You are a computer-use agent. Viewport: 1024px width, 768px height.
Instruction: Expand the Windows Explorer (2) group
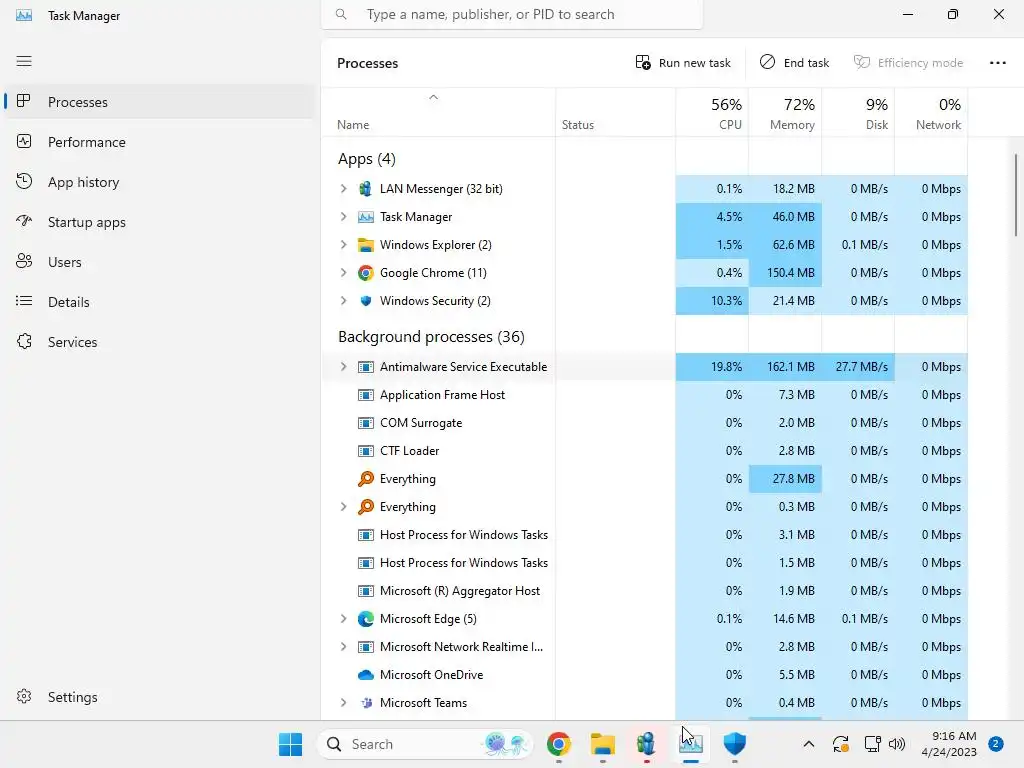pos(344,245)
